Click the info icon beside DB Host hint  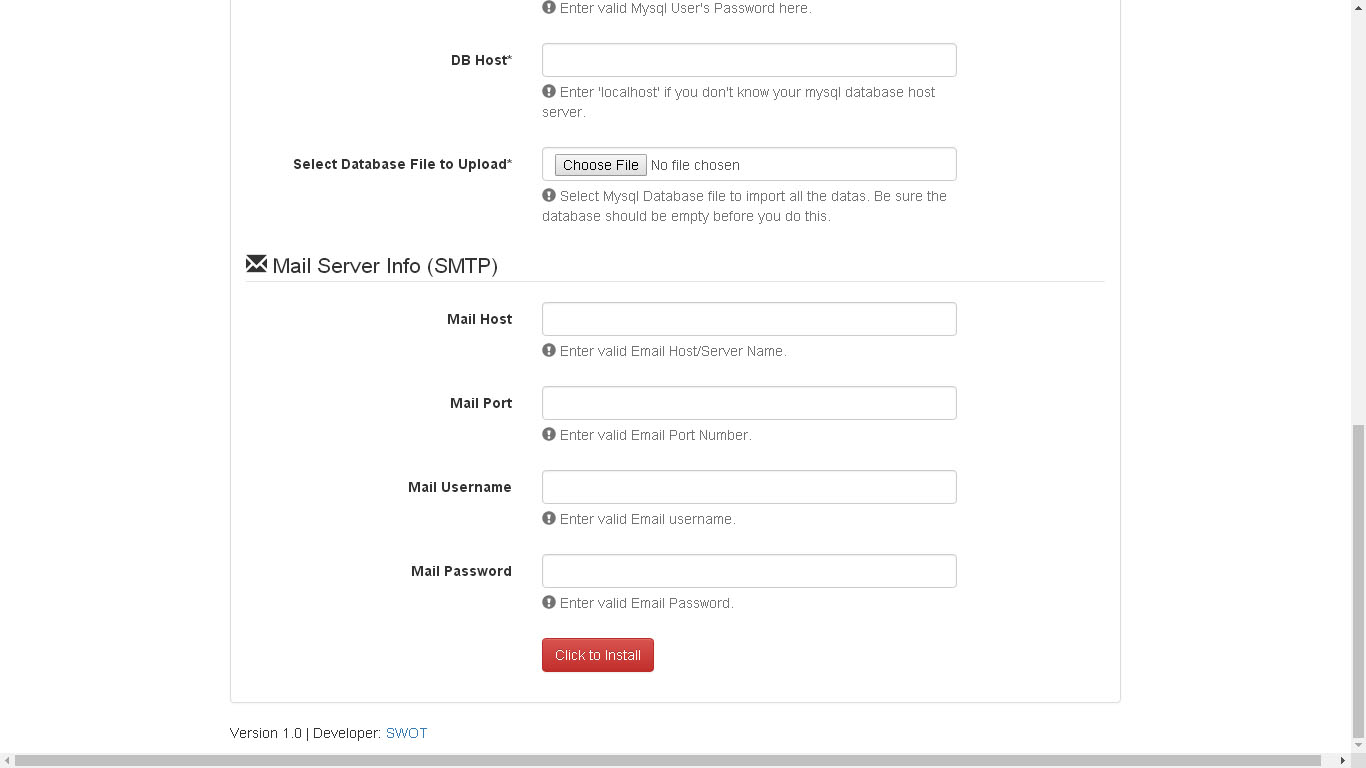[549, 91]
